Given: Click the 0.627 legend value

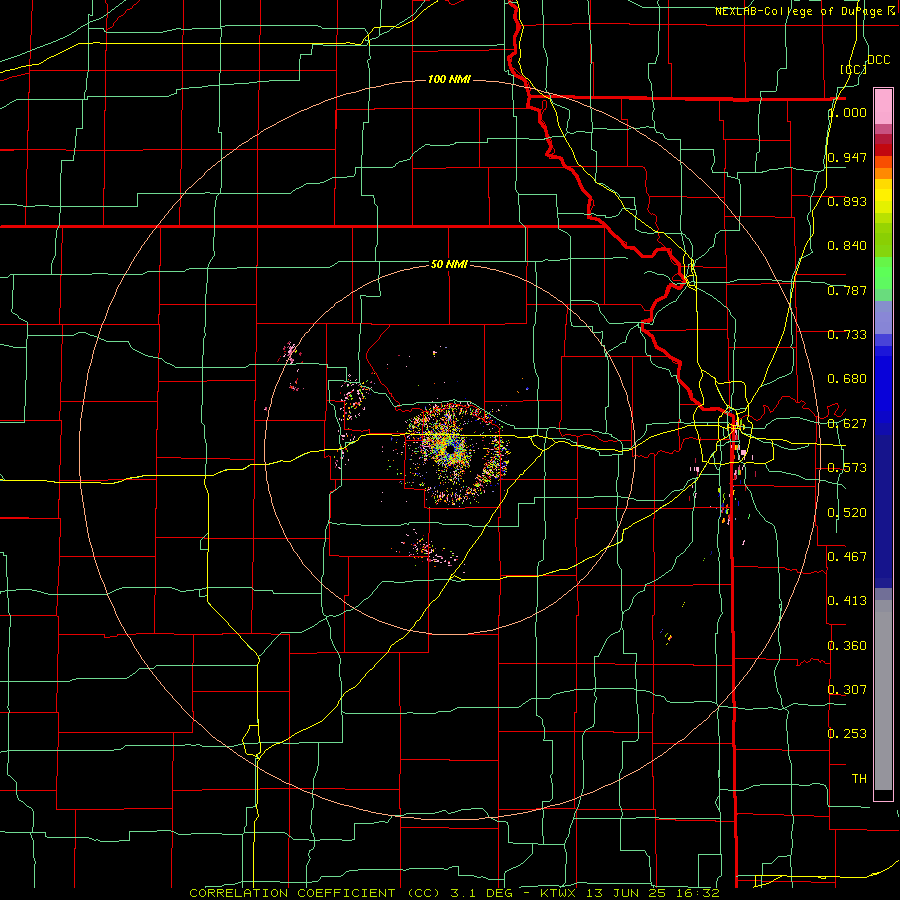Looking at the screenshot, I should pos(847,424).
